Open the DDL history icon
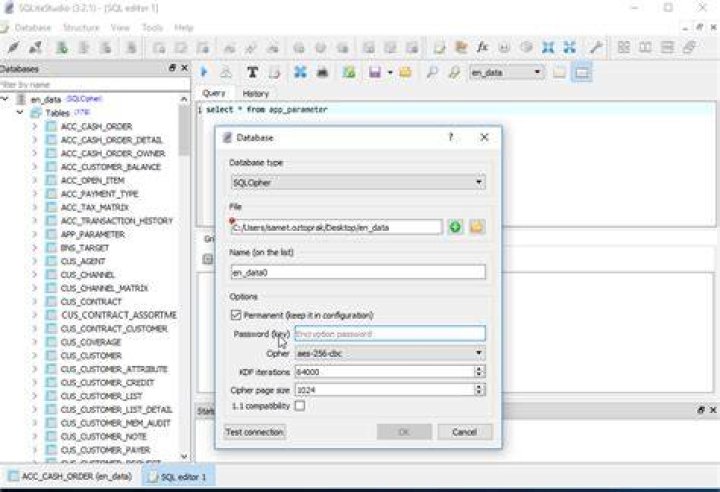 tap(460, 47)
